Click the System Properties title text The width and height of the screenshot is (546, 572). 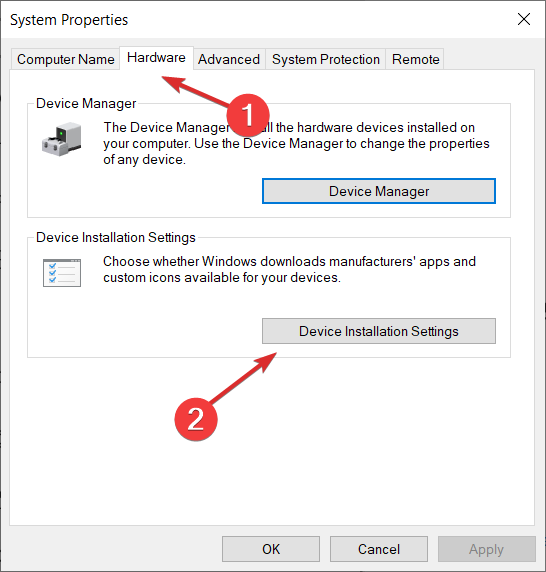tap(69, 20)
